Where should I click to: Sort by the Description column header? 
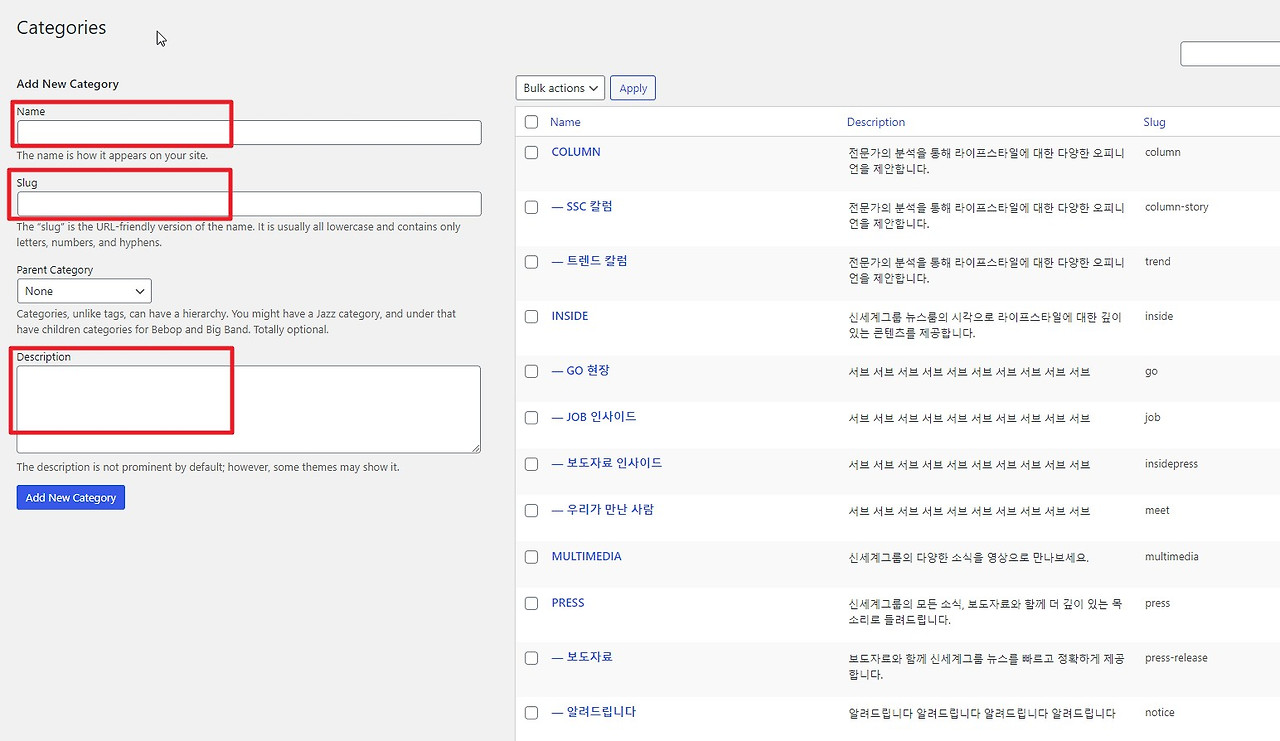876,122
